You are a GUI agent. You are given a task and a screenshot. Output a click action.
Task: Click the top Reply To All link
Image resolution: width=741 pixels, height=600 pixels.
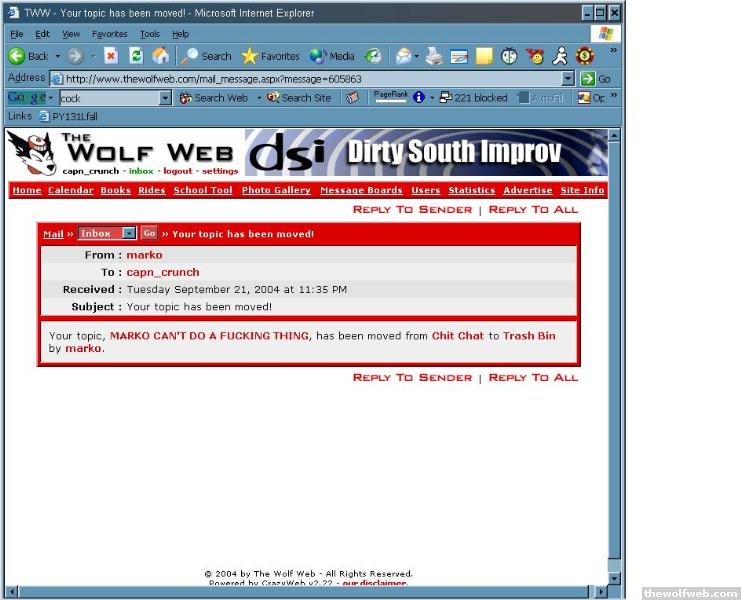[533, 209]
